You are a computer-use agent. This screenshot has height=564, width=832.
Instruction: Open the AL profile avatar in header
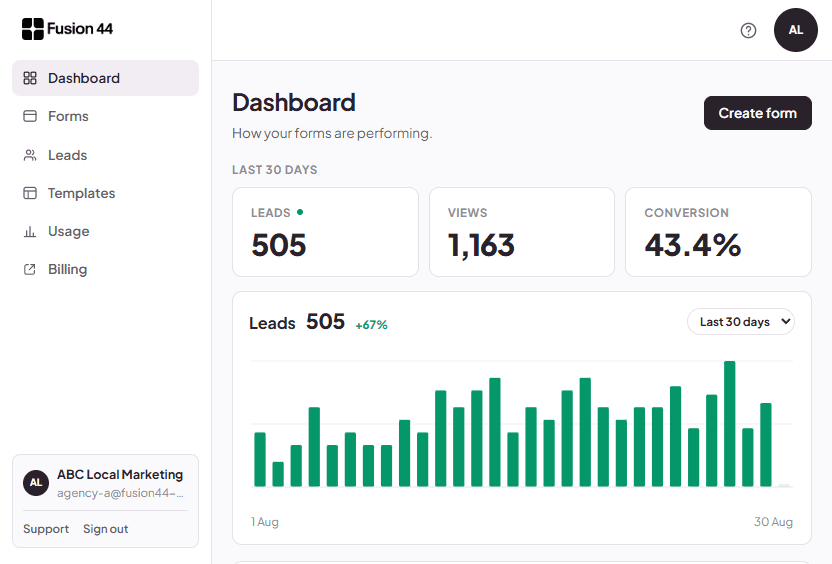795,30
